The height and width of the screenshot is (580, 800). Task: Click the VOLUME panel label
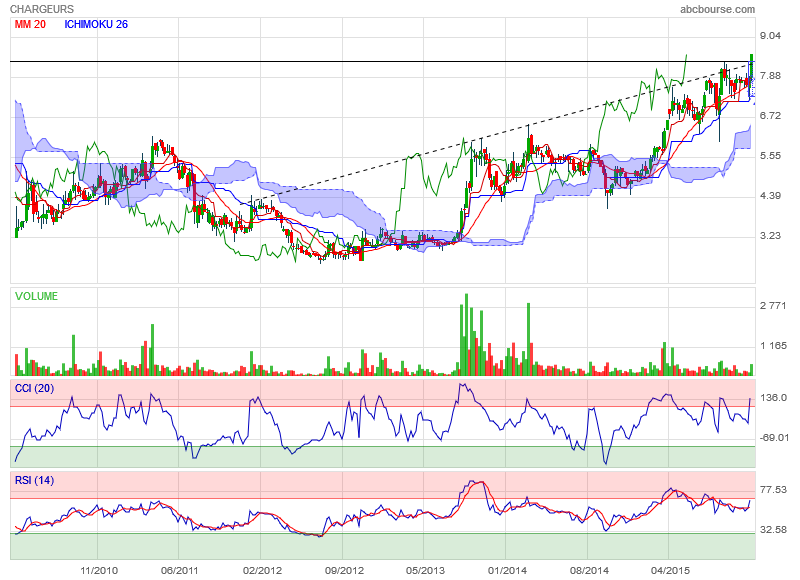click(x=36, y=296)
